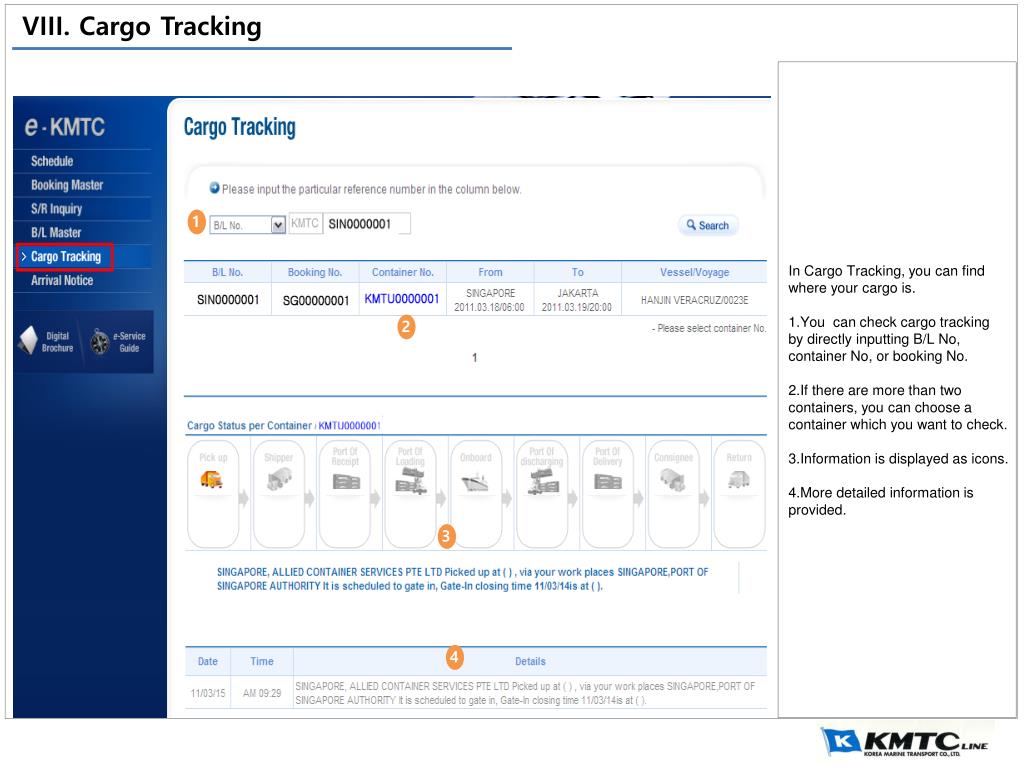Open the B/L No. search type dropdown
1024x768 pixels.
click(x=248, y=225)
